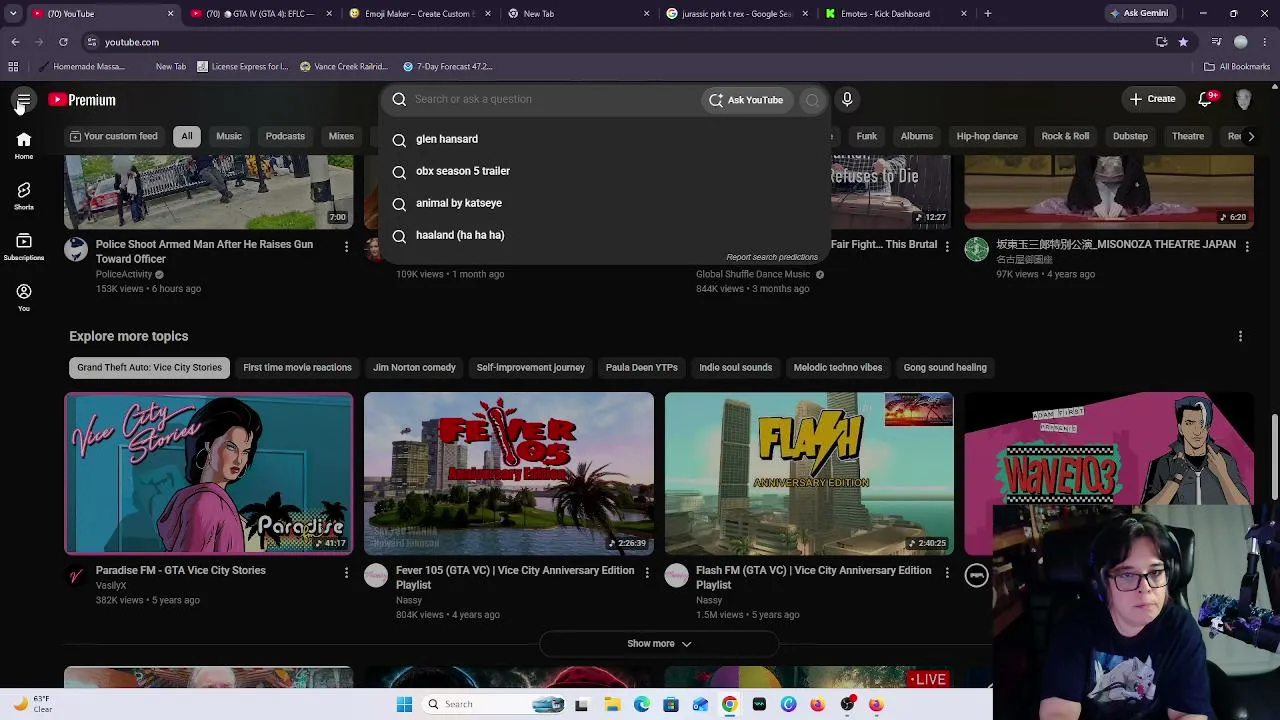
Task: Open the You section in sidebar
Action: click(24, 297)
